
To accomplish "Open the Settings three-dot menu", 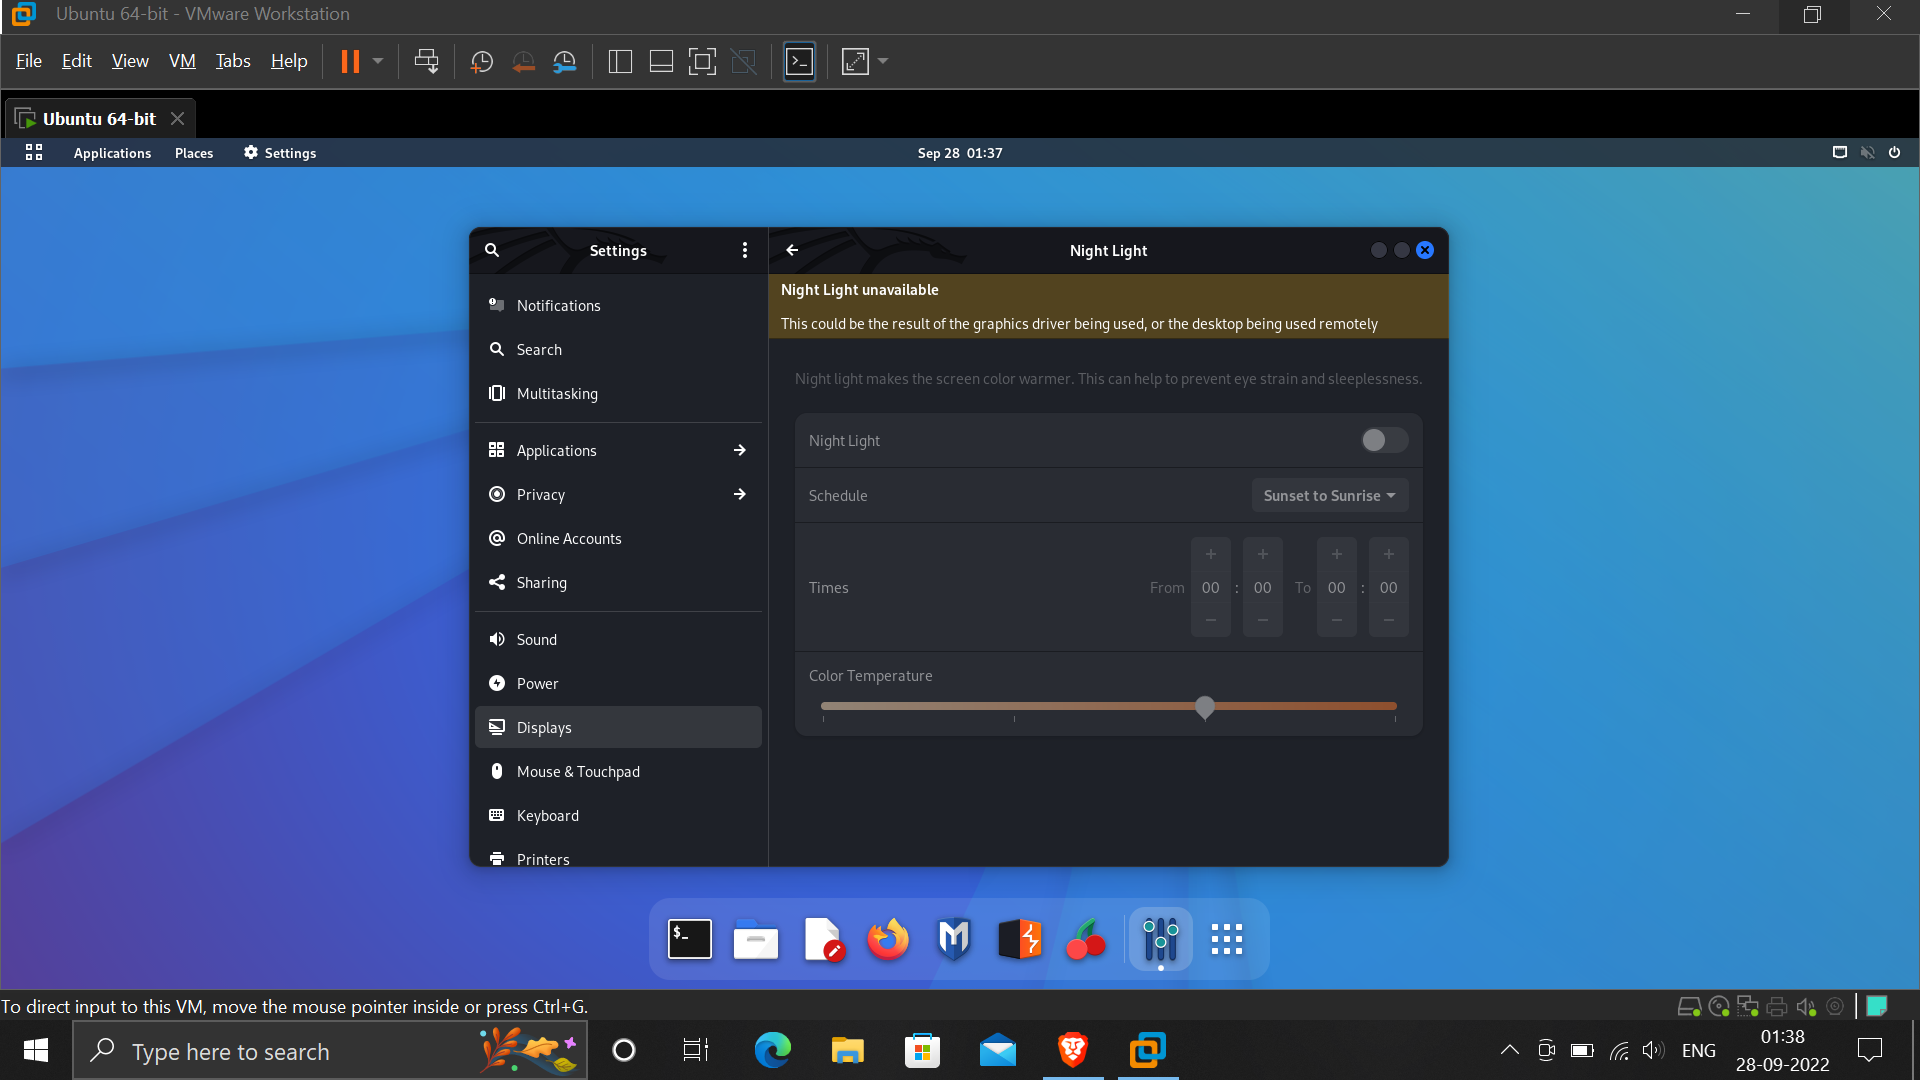I will pyautogui.click(x=744, y=250).
